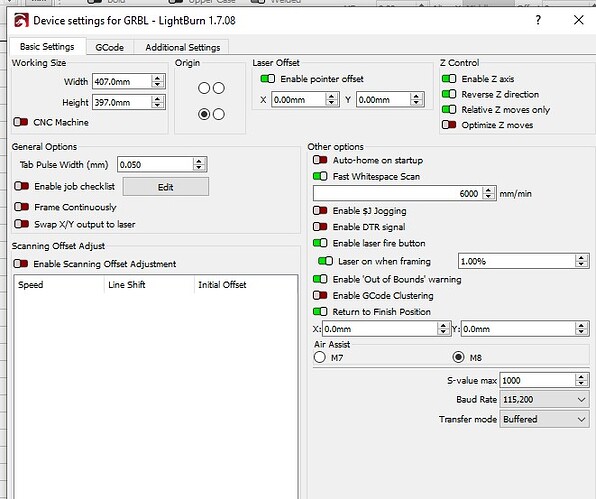
Task: Toggle Enable job checklist switch
Action: click(x=22, y=186)
